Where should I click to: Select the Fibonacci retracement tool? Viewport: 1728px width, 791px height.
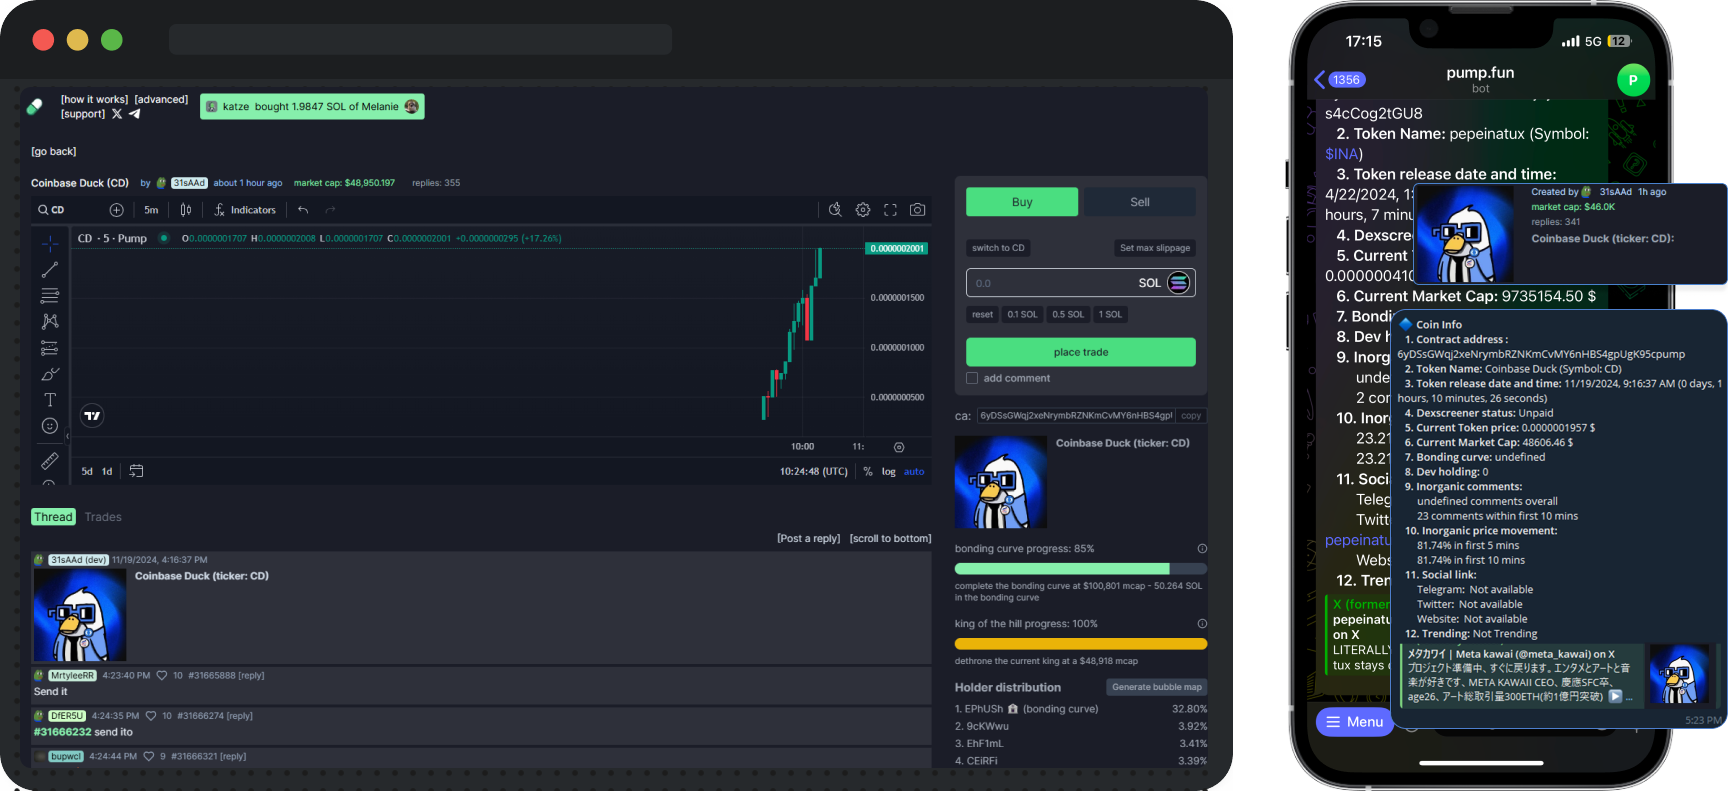(x=50, y=296)
